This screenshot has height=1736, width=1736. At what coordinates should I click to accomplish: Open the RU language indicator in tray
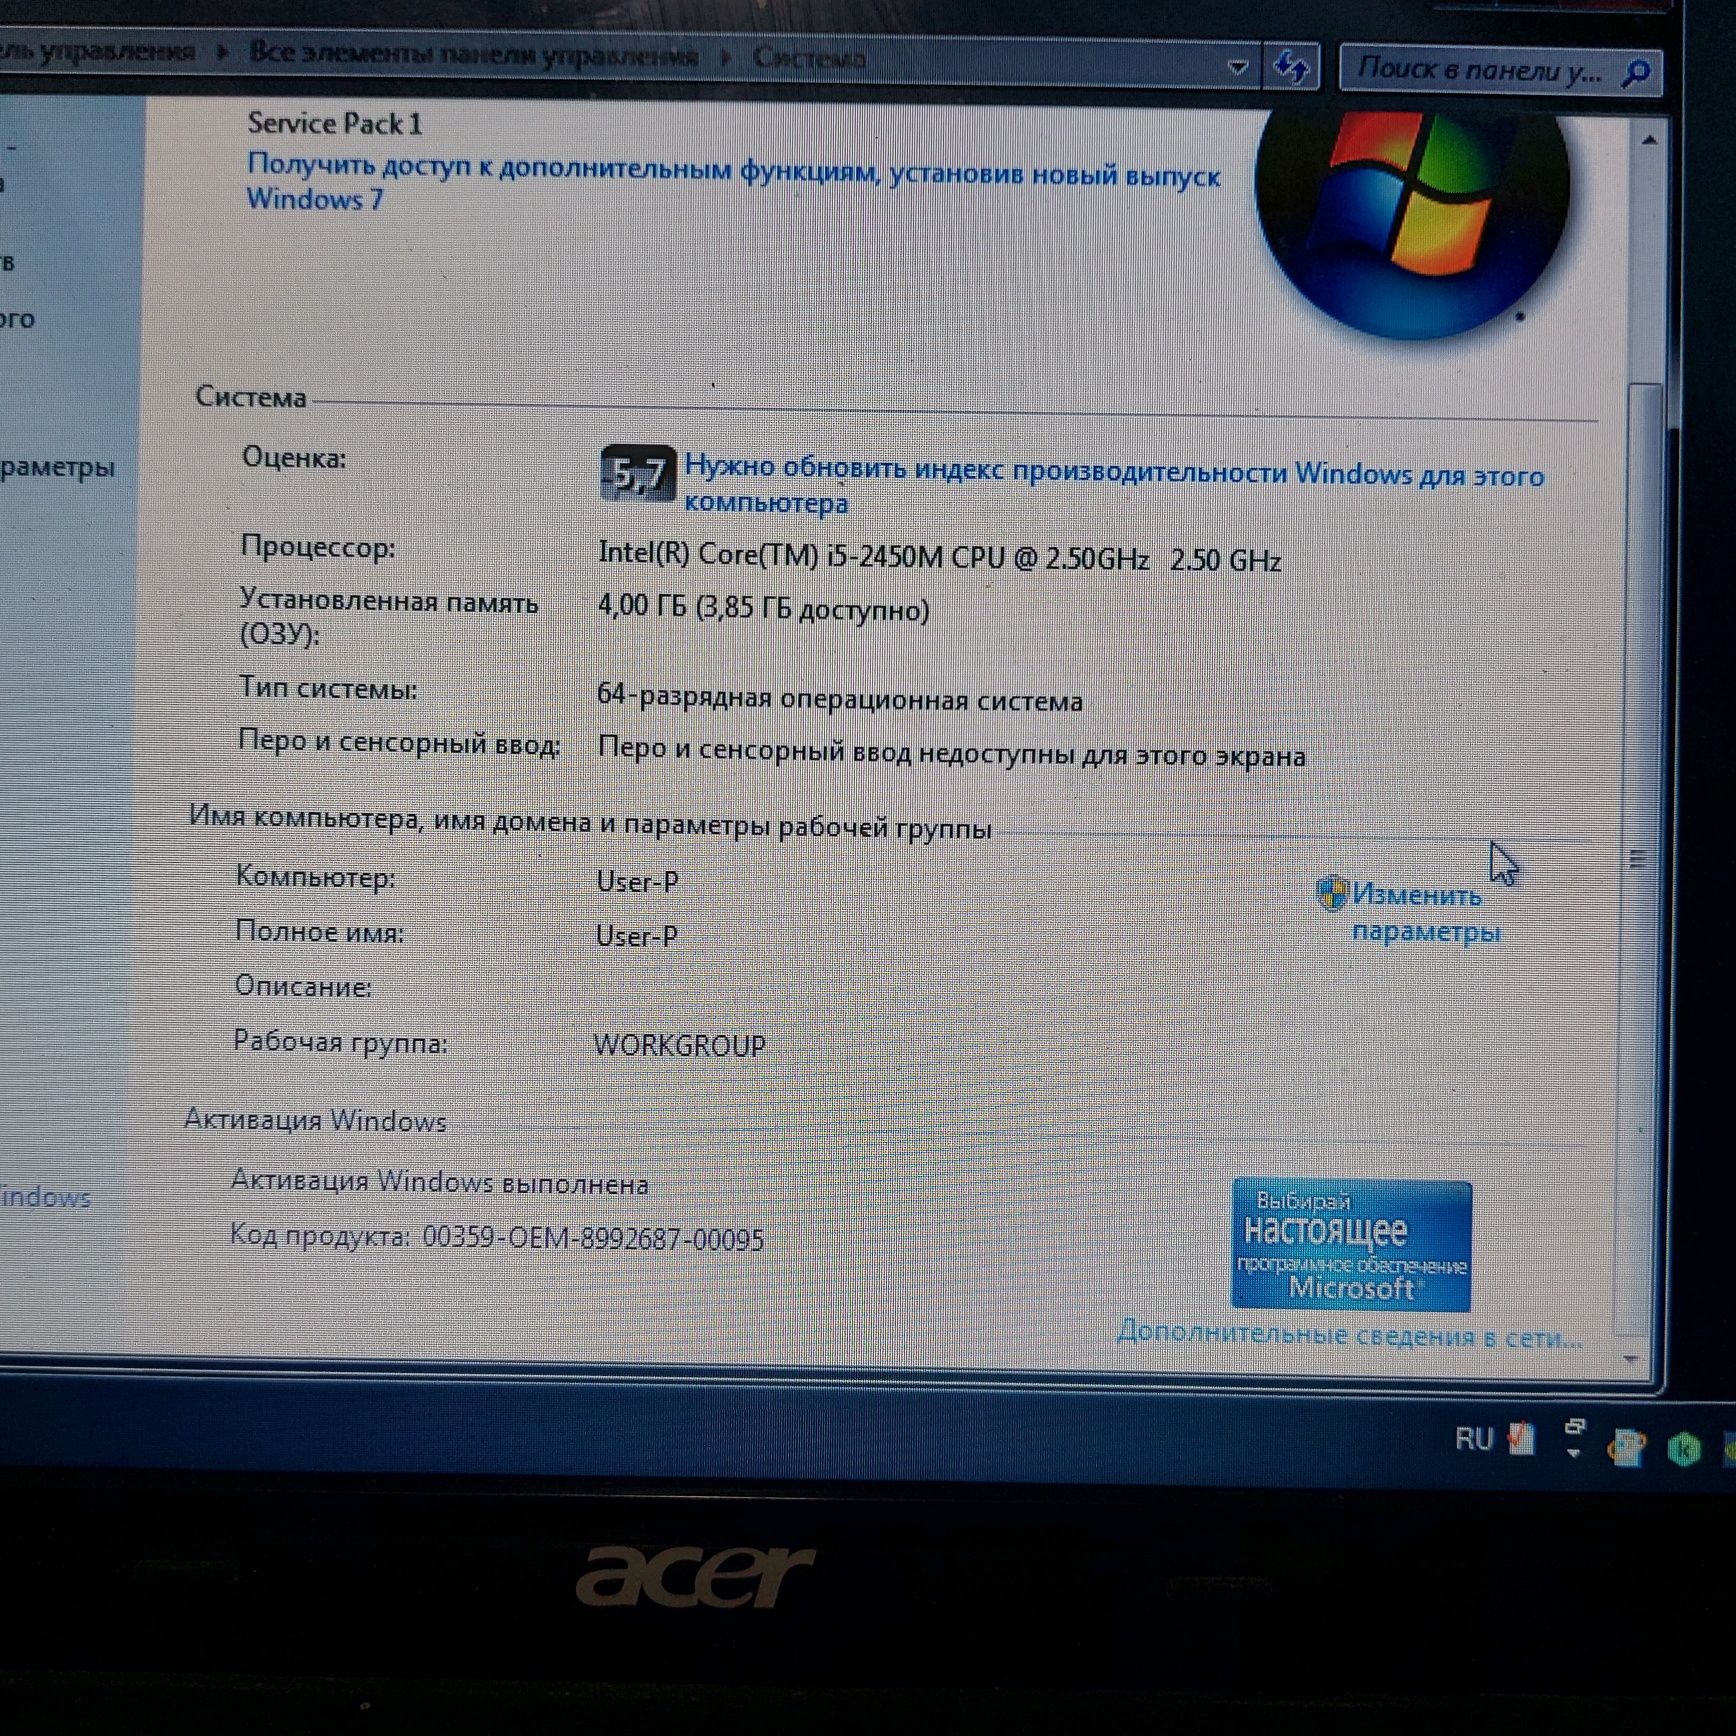[1474, 1439]
